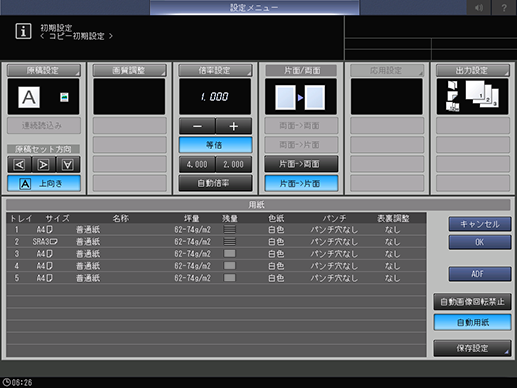Toggle 上向き orientation button

coord(44,184)
